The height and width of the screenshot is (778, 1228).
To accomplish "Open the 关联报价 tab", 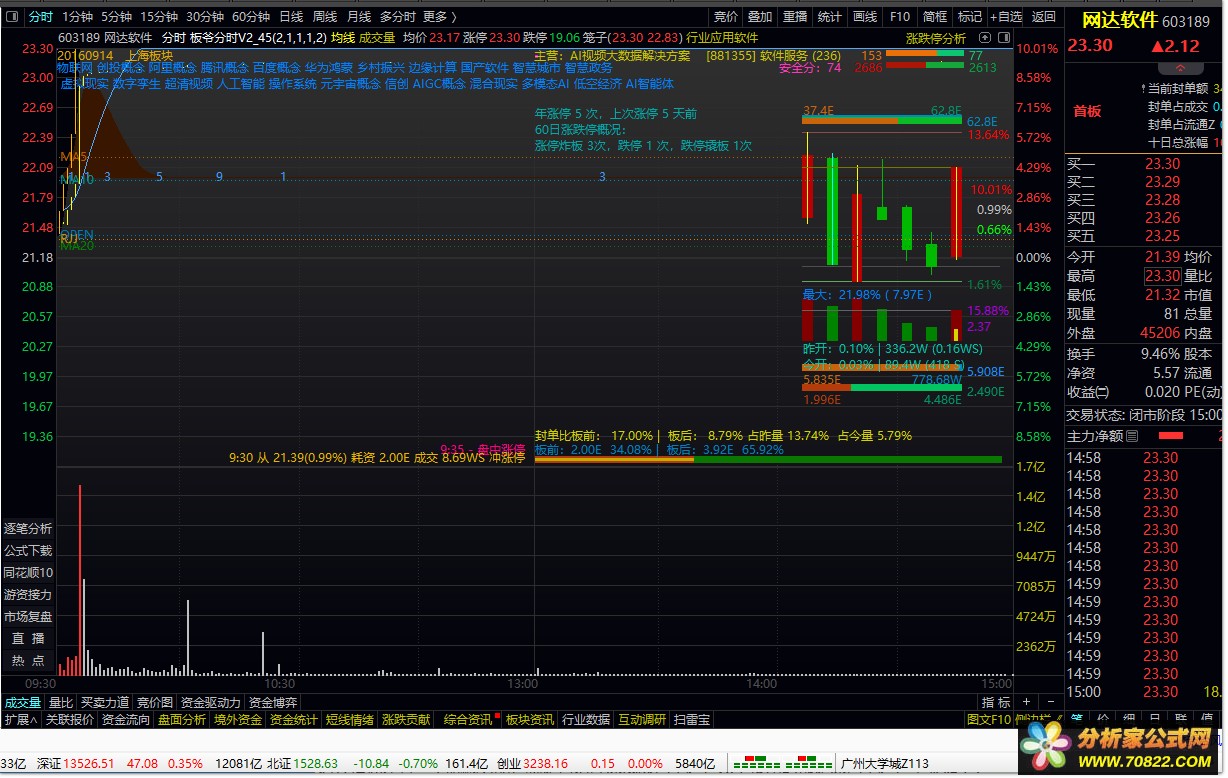I will click(x=69, y=719).
